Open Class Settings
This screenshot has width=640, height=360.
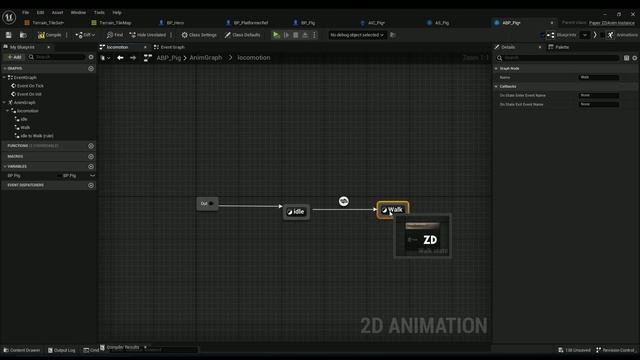199,35
